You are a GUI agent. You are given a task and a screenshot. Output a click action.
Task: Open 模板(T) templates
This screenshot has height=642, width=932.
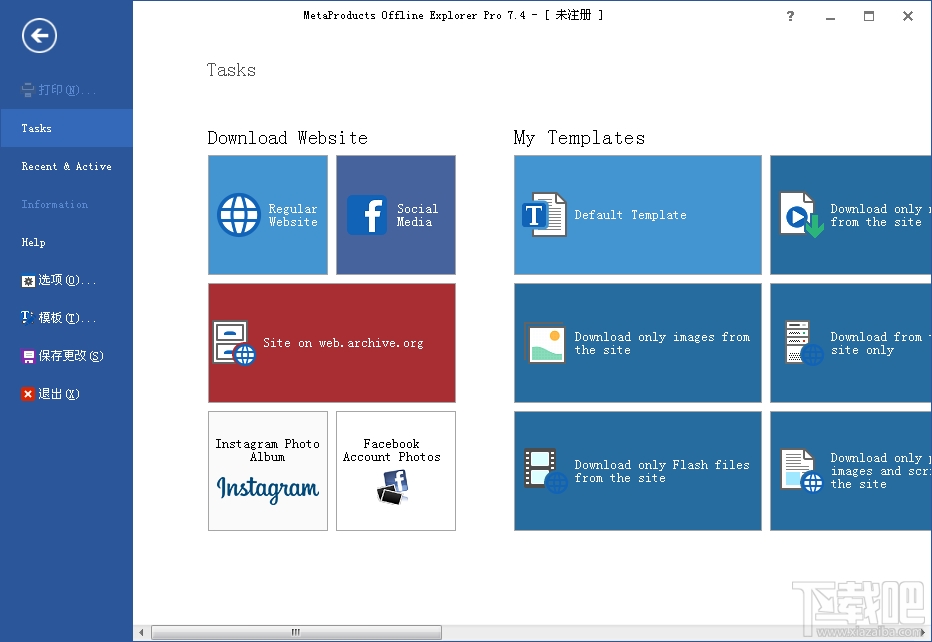click(x=56, y=318)
